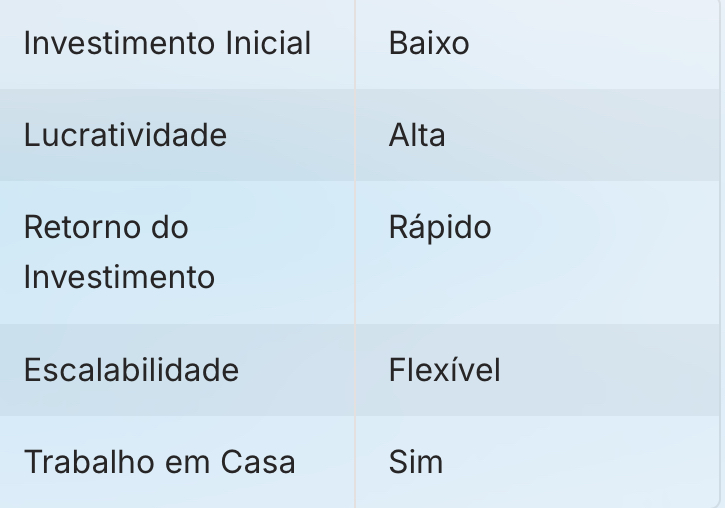
Task: Click "Investimento" on the line below "Retorno do"
Action: click(x=119, y=277)
